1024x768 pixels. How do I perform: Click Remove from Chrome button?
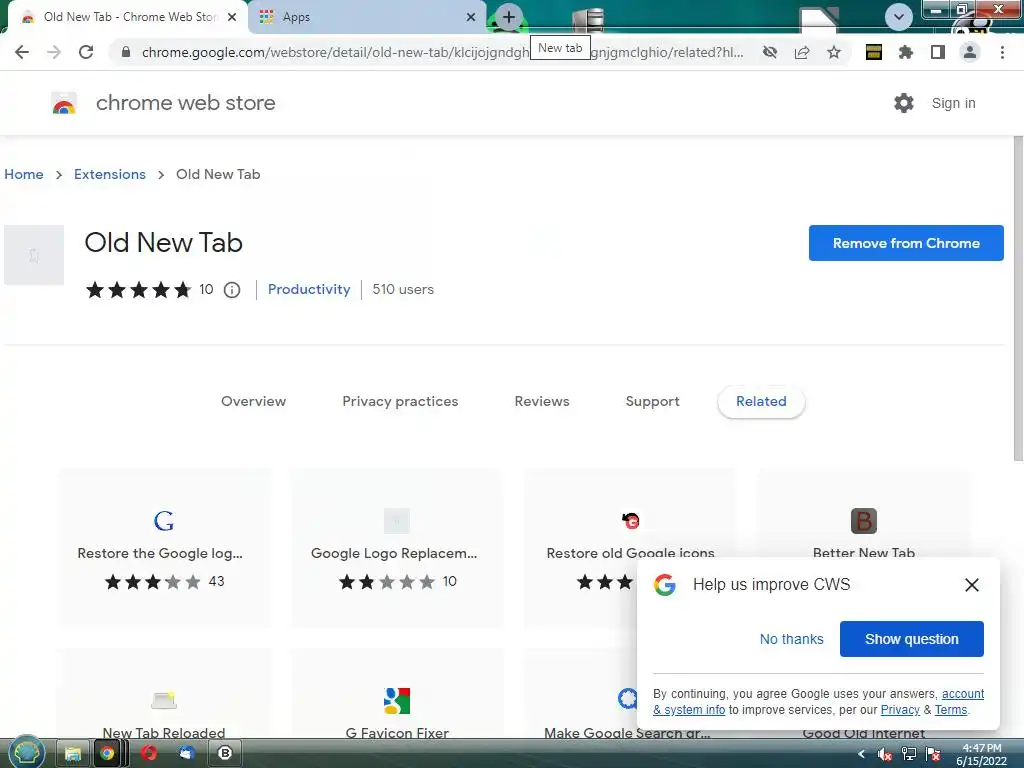pos(906,243)
